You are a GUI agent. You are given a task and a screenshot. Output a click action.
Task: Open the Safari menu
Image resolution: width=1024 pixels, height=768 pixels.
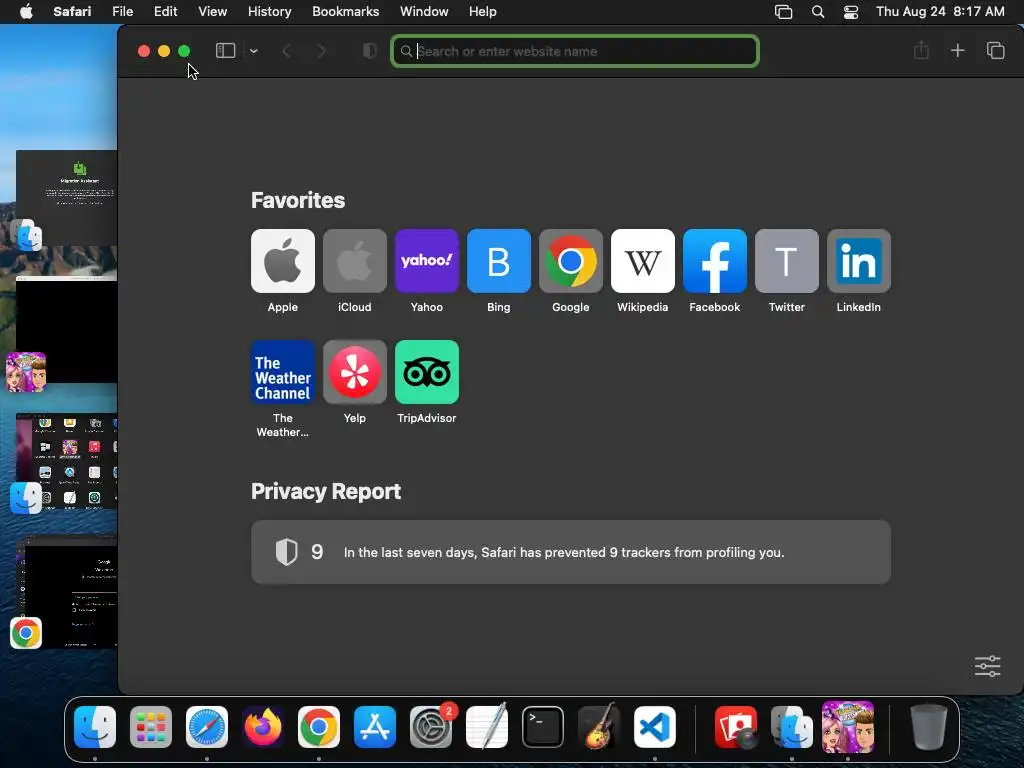coord(72,12)
